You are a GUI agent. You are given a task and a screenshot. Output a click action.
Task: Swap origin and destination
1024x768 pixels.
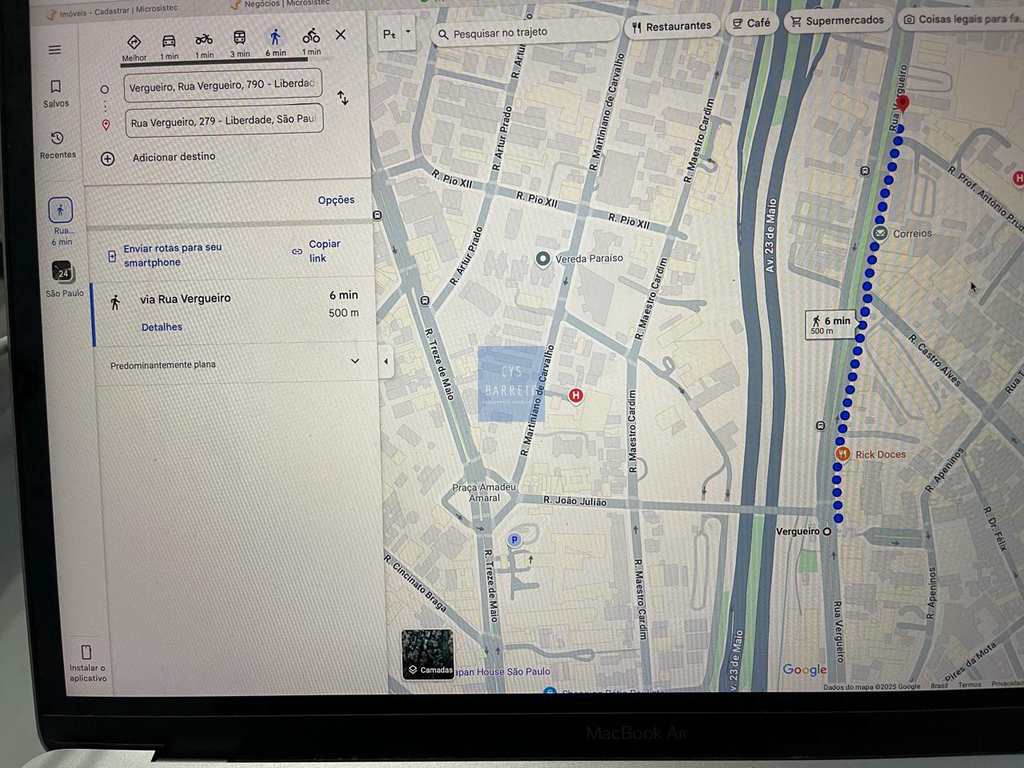tap(343, 98)
